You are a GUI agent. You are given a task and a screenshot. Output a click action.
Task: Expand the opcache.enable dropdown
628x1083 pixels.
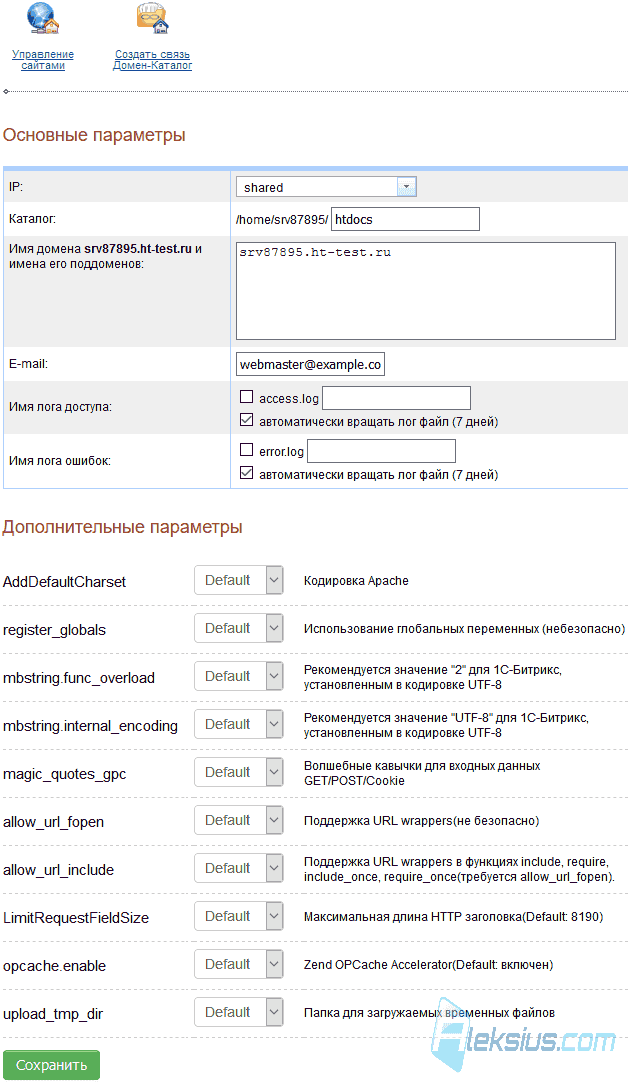point(239,964)
